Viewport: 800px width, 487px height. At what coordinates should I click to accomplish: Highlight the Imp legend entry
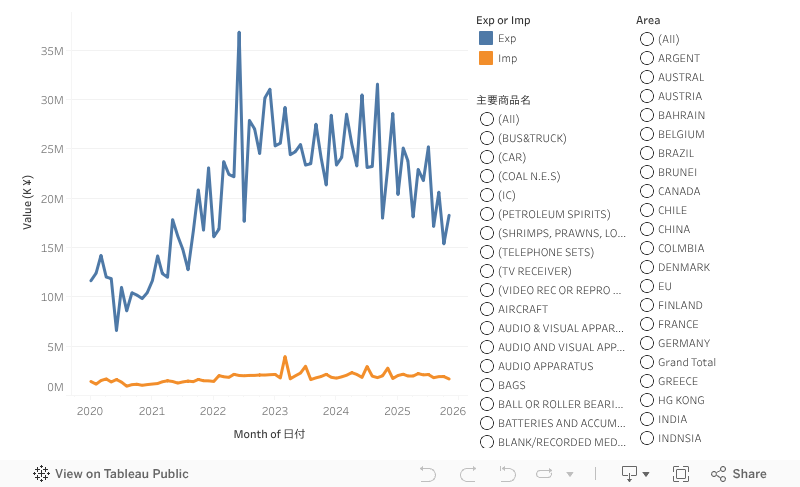(x=507, y=59)
